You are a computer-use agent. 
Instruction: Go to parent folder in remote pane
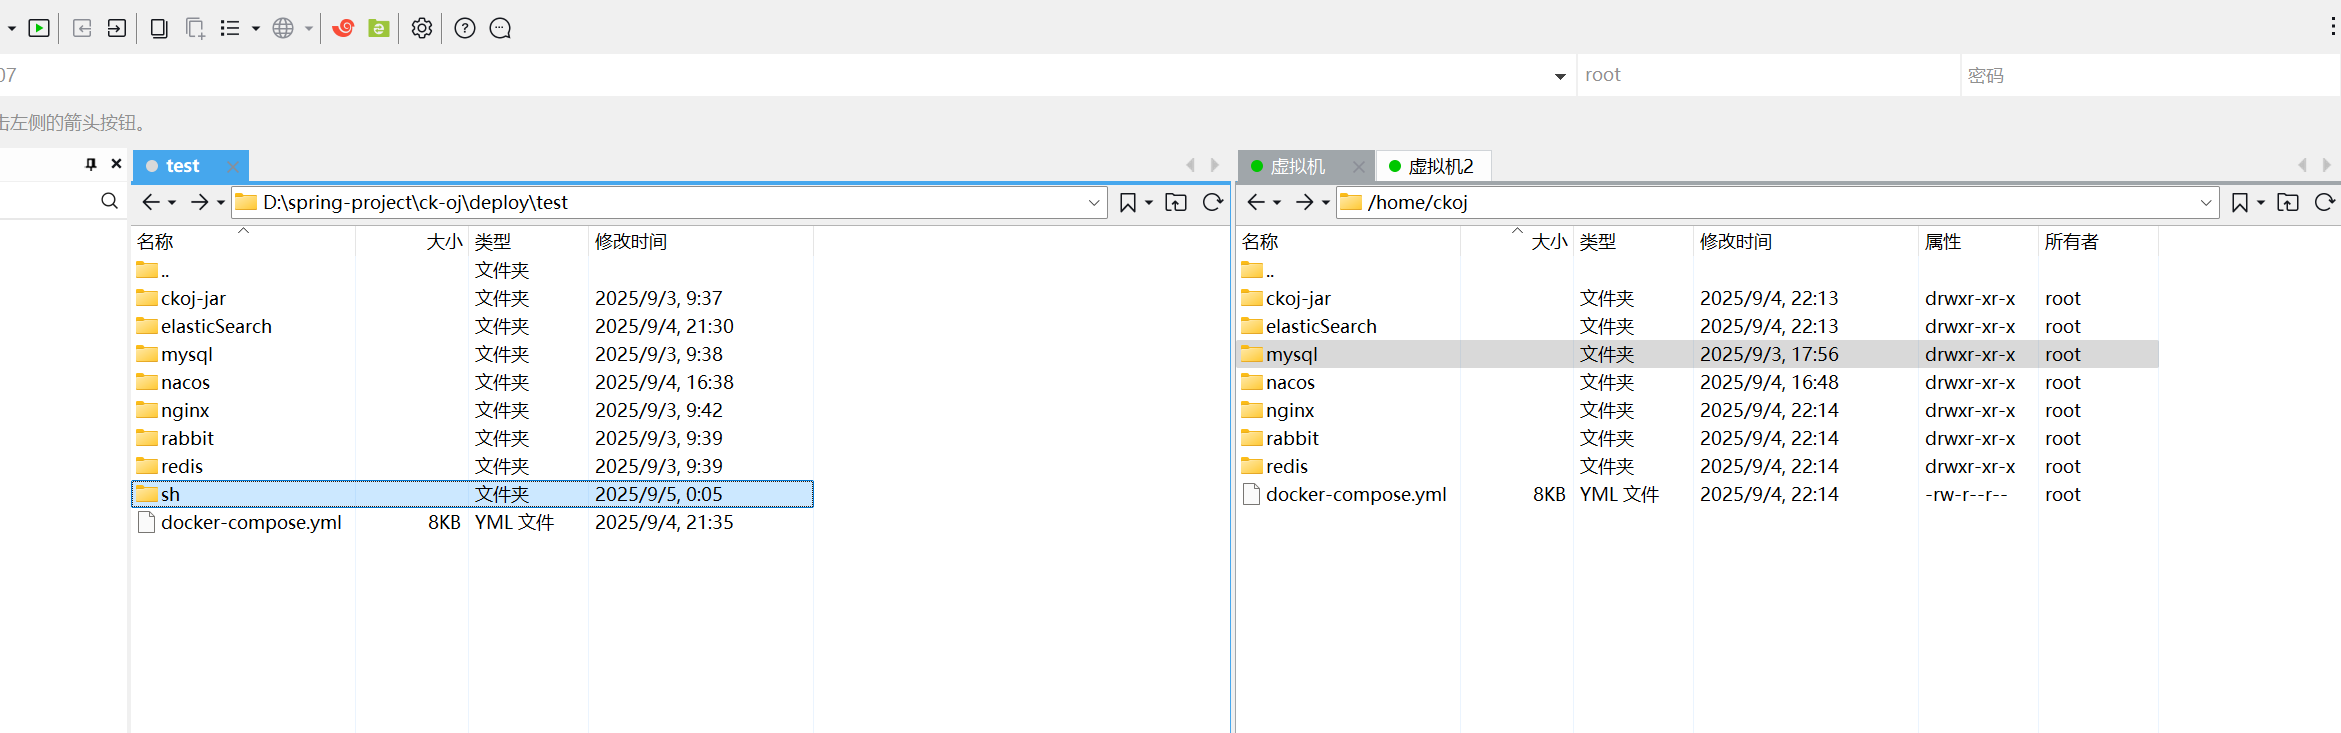(2288, 202)
